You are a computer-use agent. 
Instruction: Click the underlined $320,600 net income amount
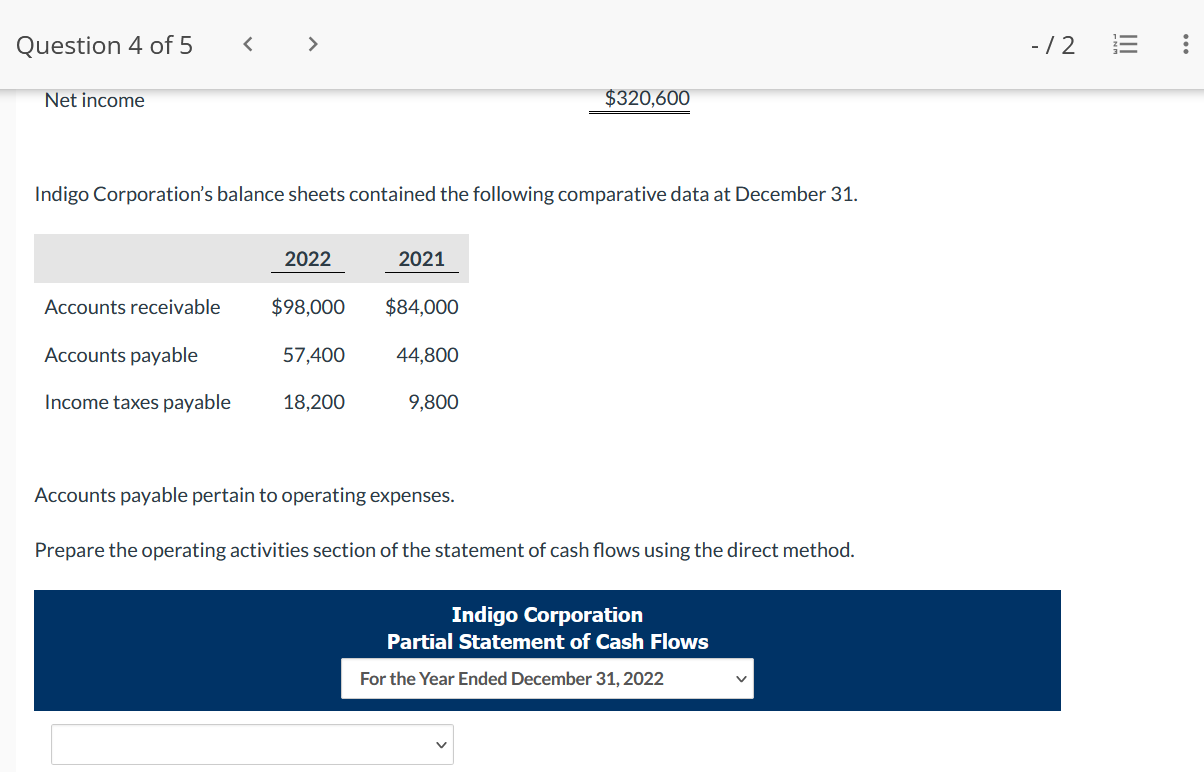(639, 98)
